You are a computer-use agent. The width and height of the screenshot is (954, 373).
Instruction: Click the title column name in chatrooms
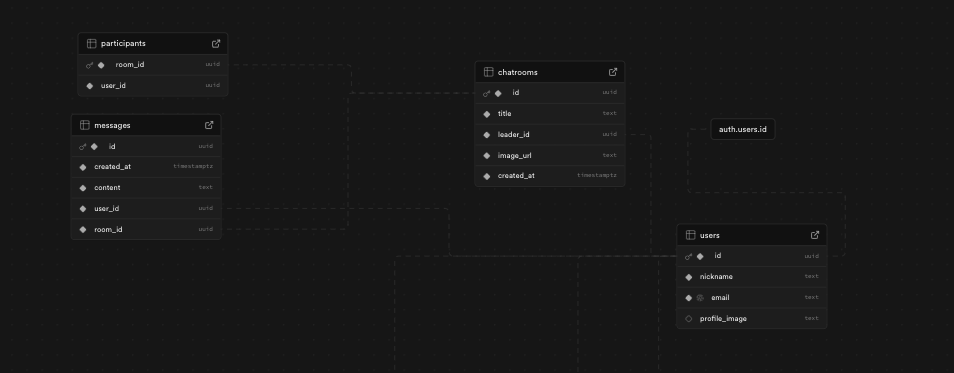[505, 114]
